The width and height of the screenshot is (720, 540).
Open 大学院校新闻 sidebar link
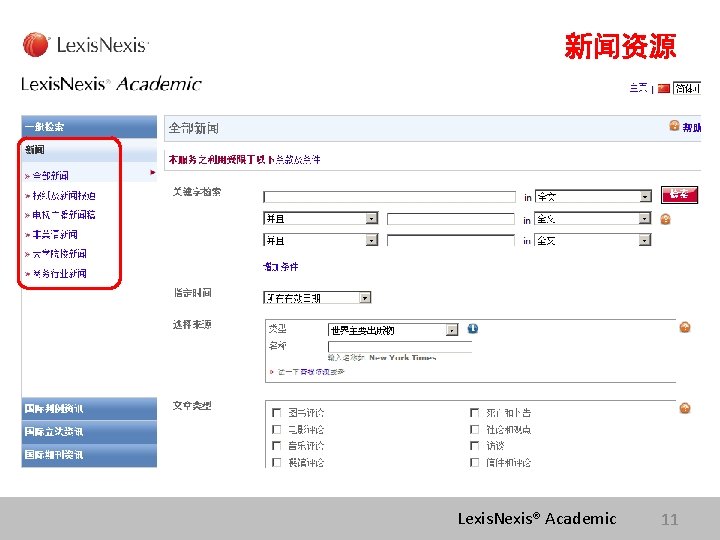pyautogui.click(x=59, y=253)
